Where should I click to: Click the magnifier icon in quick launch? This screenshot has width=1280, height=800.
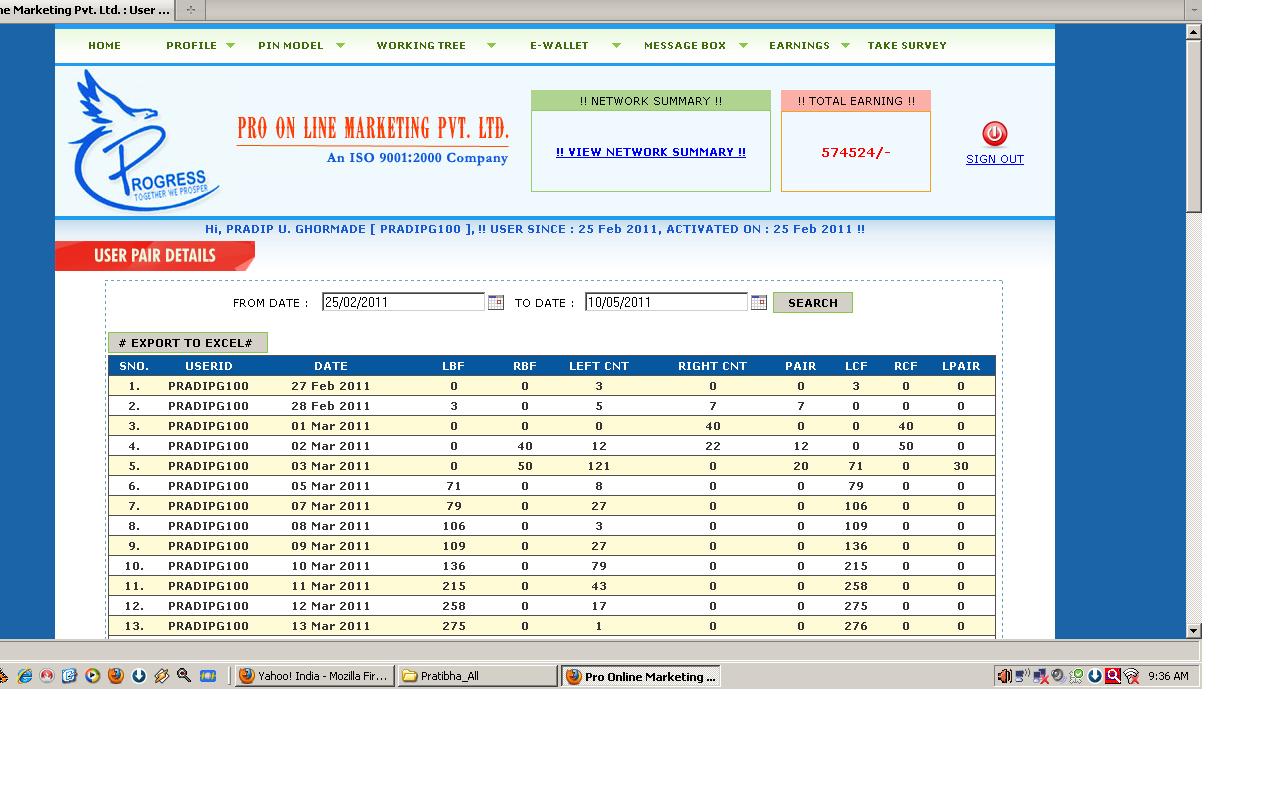click(x=184, y=676)
